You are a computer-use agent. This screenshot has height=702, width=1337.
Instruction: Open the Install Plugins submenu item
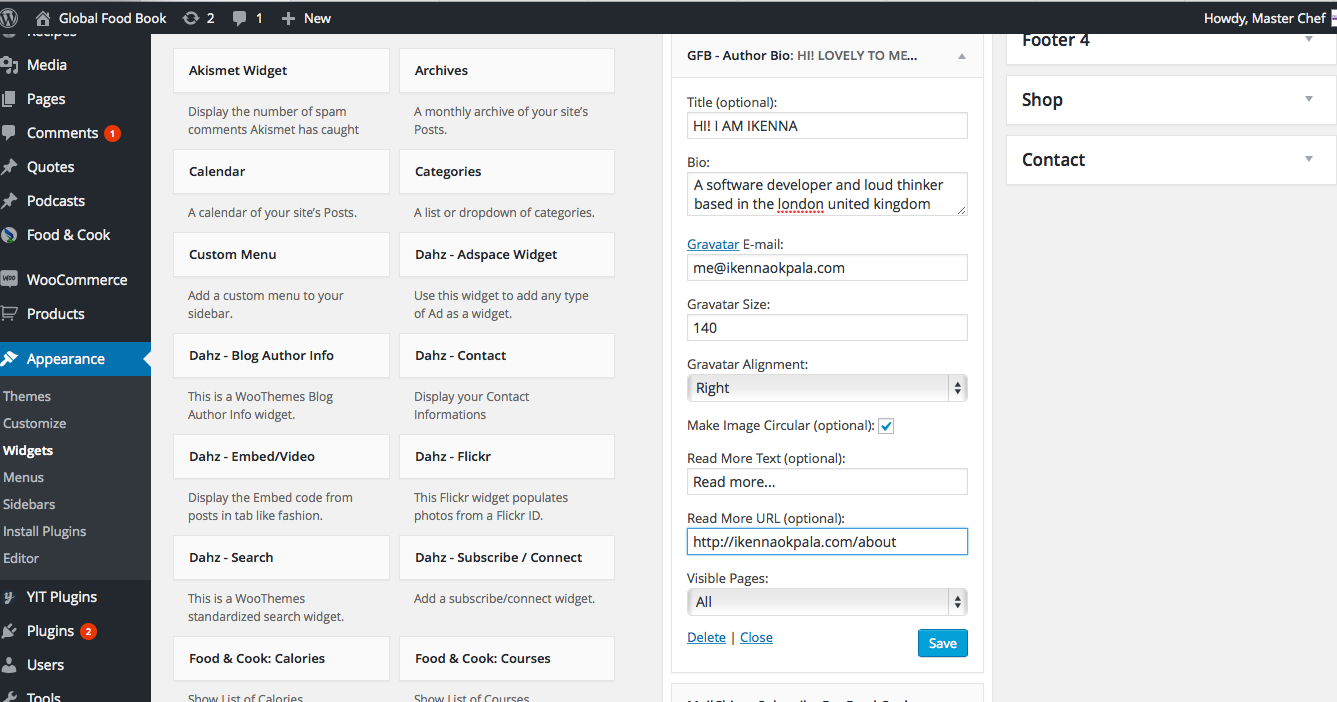coord(45,531)
